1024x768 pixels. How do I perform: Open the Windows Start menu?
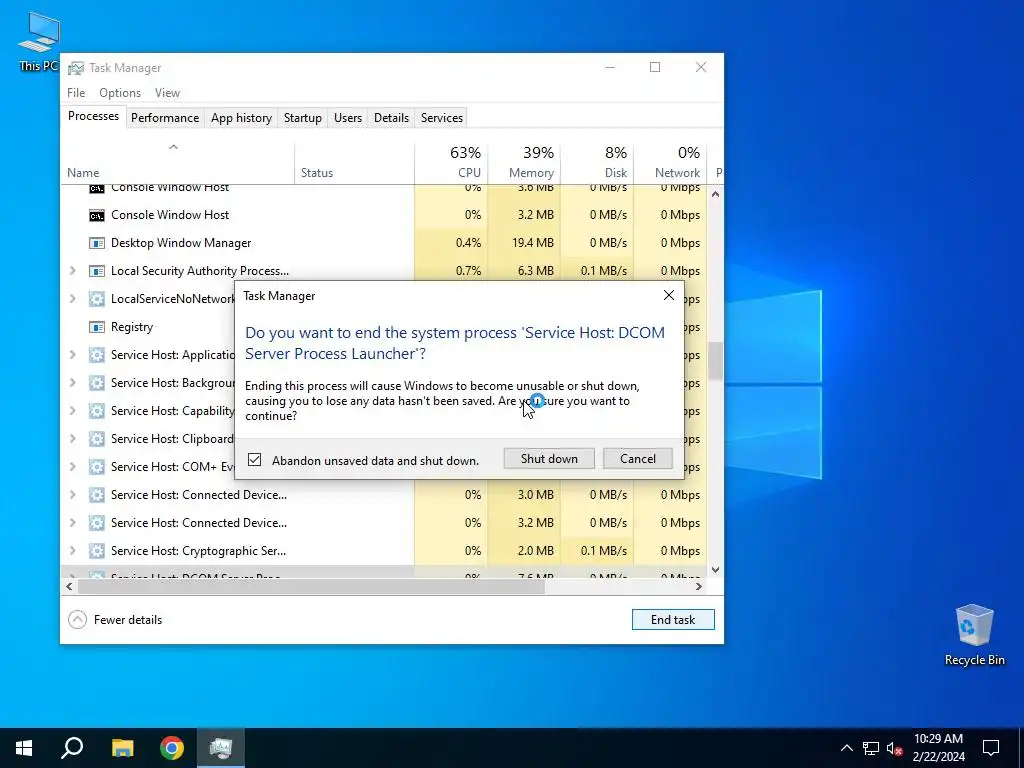(x=24, y=748)
